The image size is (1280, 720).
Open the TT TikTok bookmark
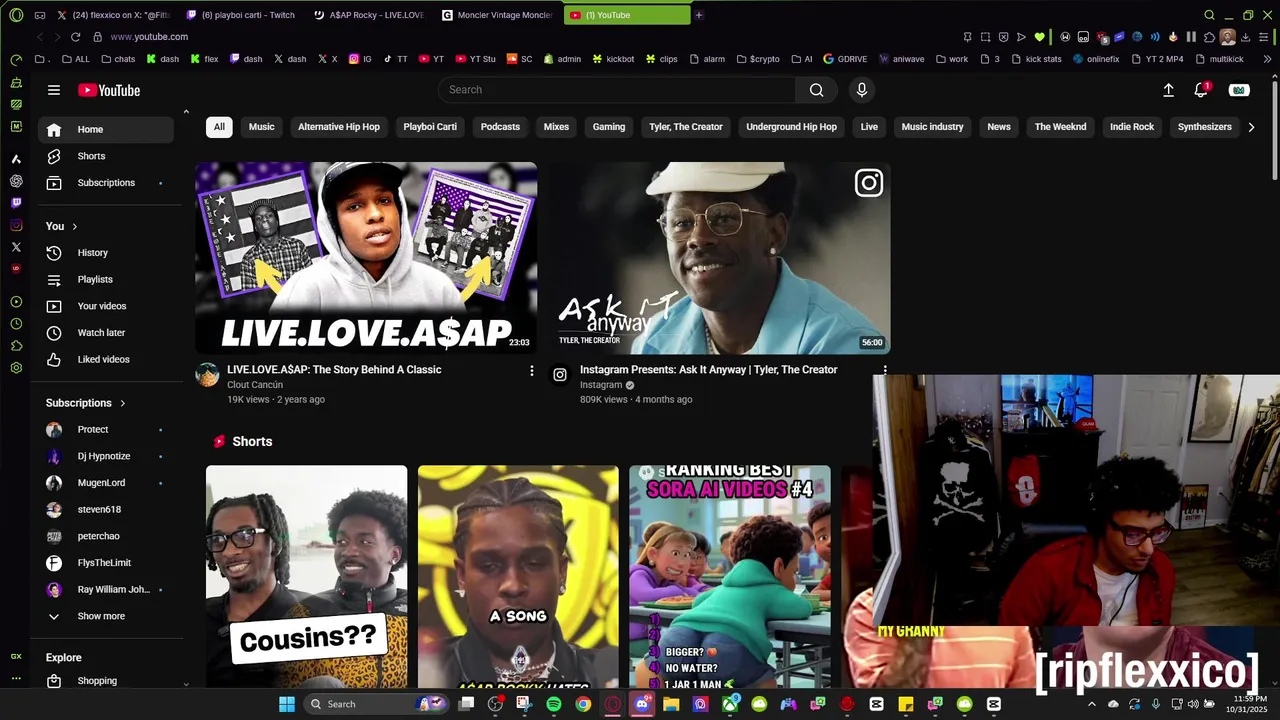pyautogui.click(x=396, y=59)
